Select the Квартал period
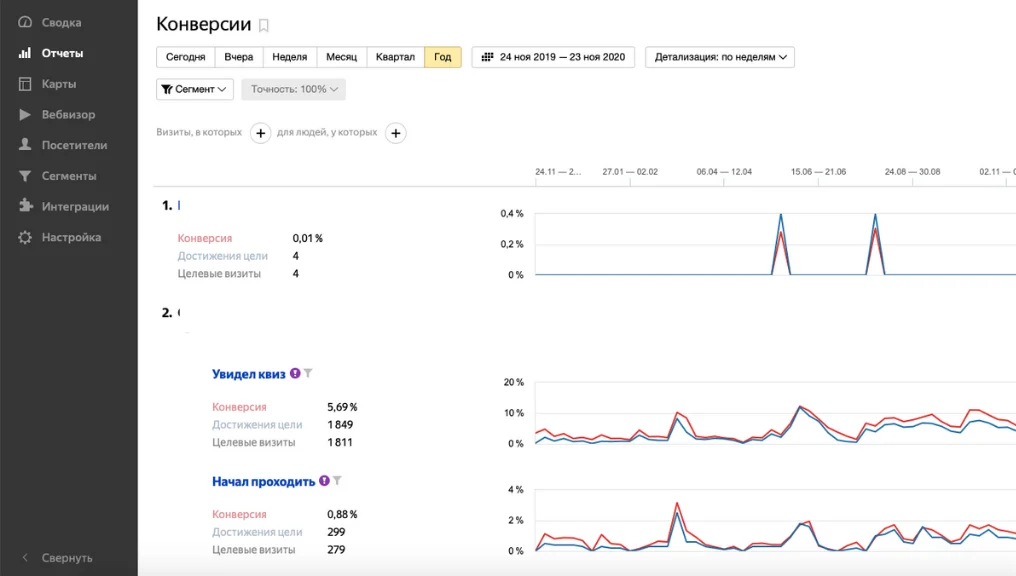The height and width of the screenshot is (576, 1016). [395, 57]
